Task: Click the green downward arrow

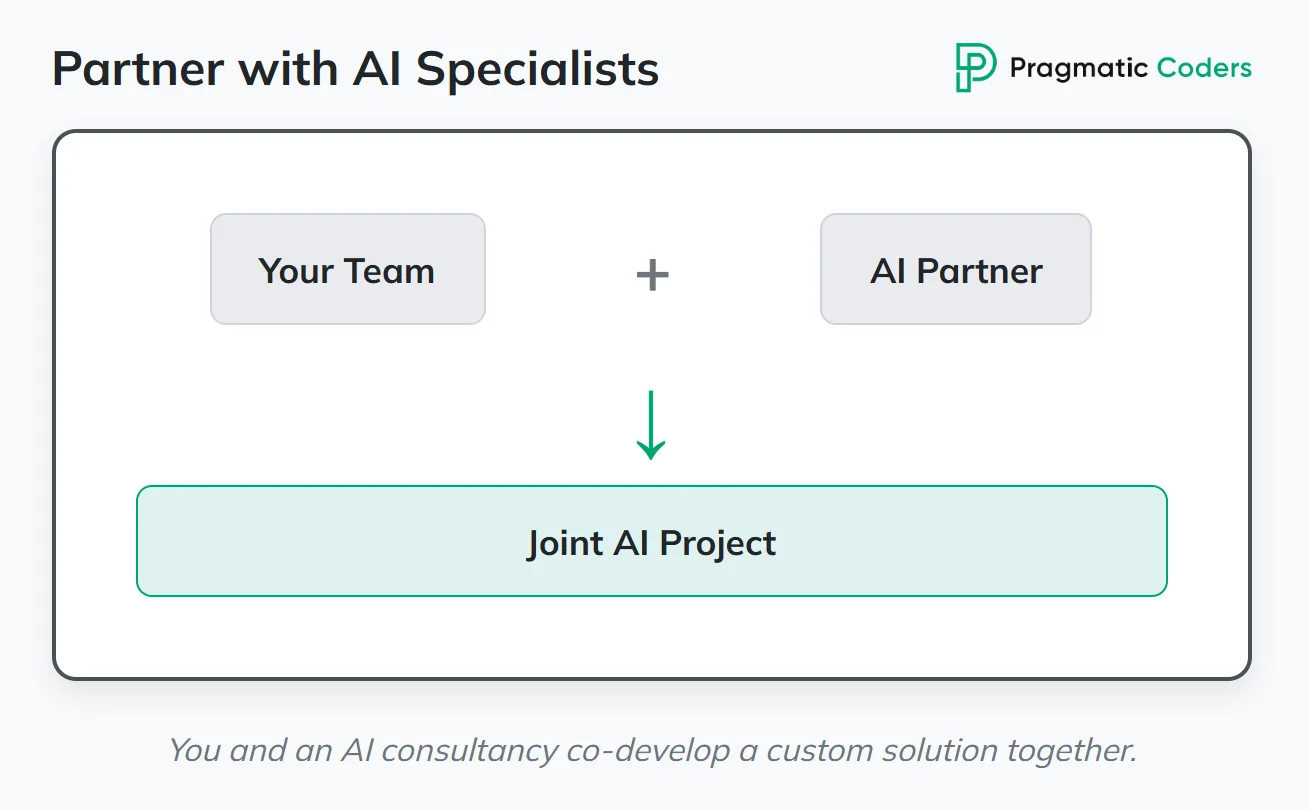Action: coord(651,425)
